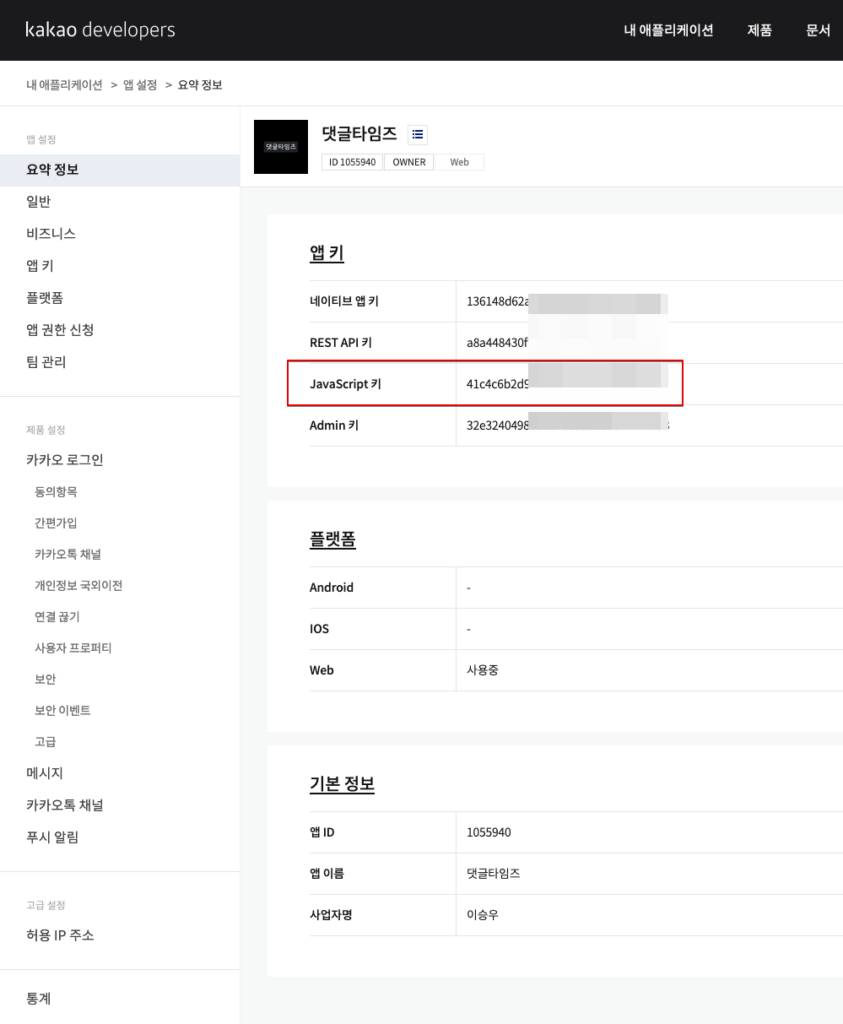The height and width of the screenshot is (1024, 843).
Task: Open 개인정보 국외이전 submenu item
Action: click(78, 586)
